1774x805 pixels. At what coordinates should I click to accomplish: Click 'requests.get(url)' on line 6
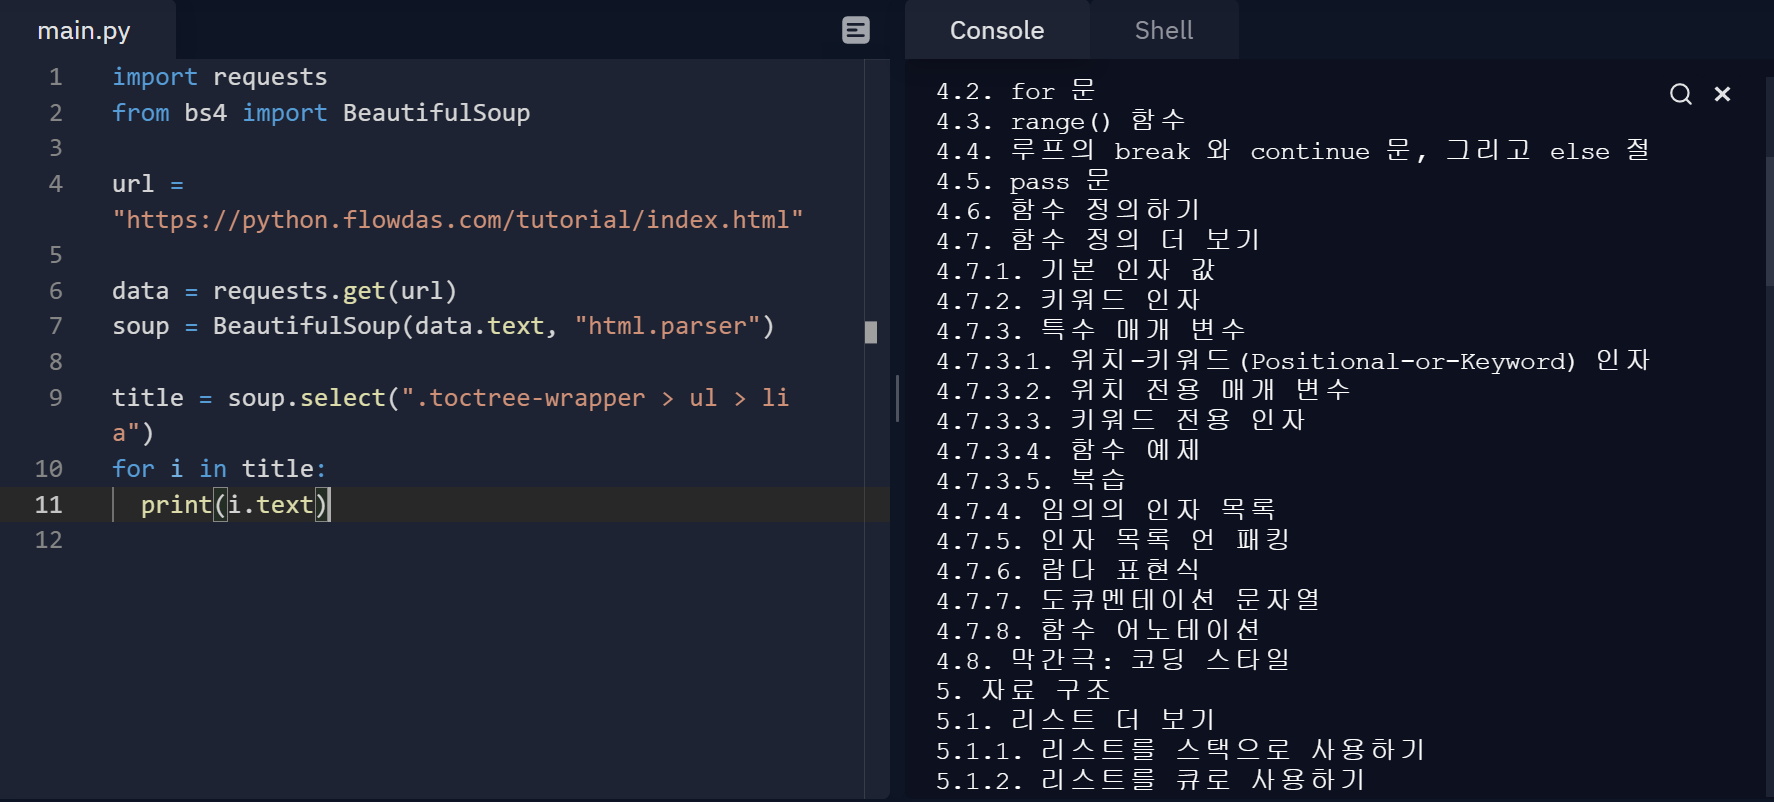point(335,291)
